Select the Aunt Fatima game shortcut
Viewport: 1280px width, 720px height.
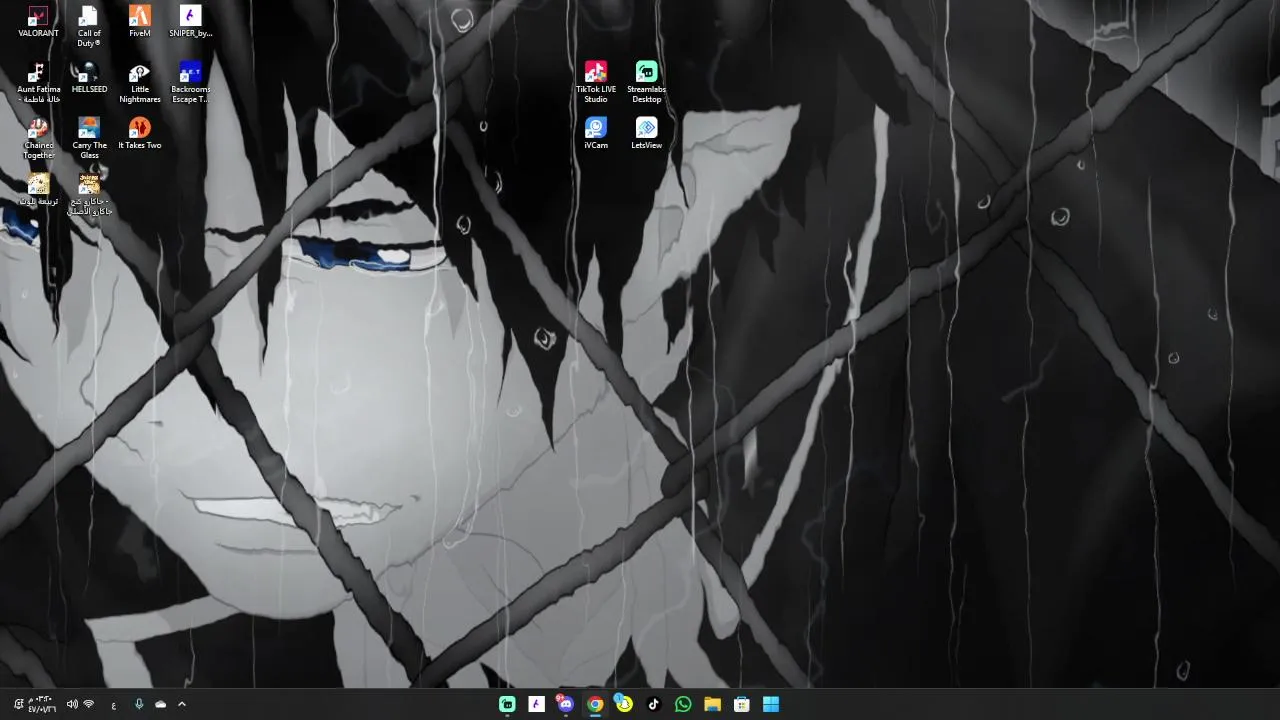tap(38, 82)
